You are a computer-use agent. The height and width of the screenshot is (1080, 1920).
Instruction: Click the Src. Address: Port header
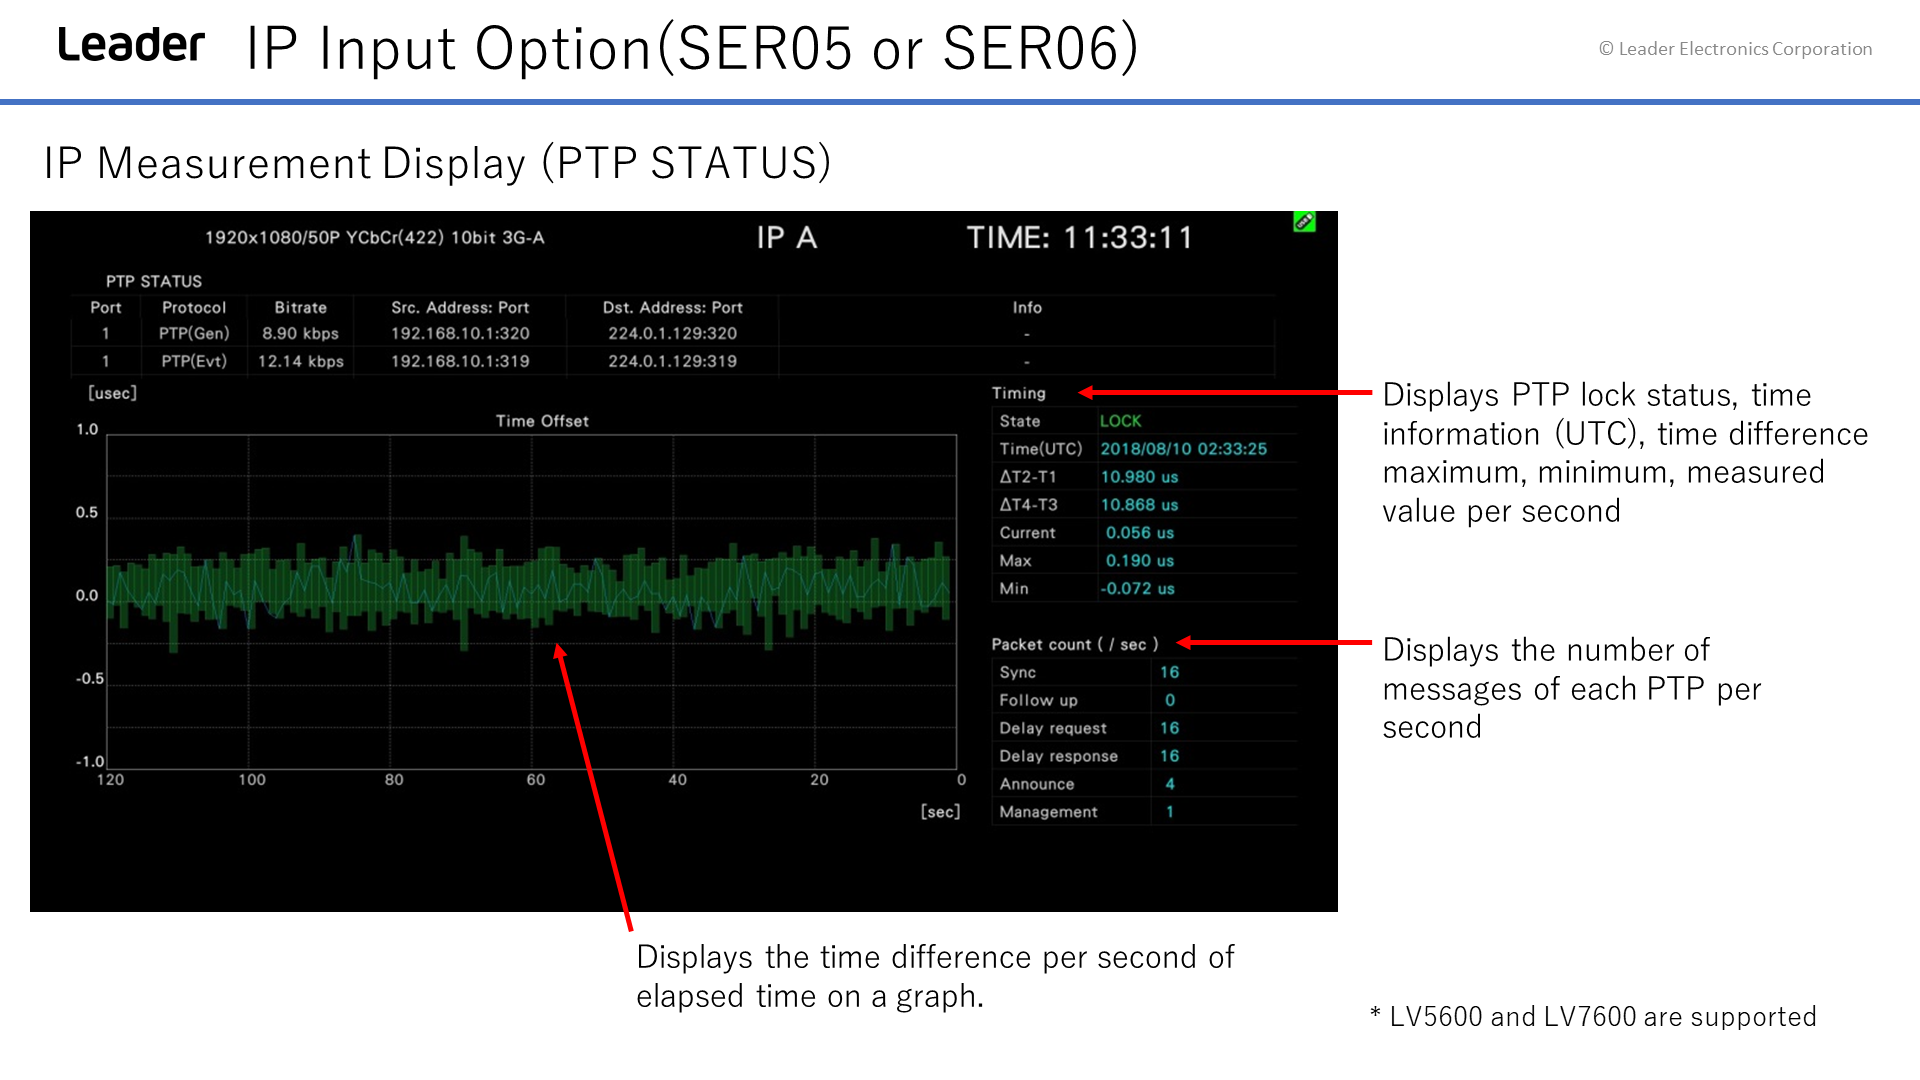pyautogui.click(x=460, y=308)
